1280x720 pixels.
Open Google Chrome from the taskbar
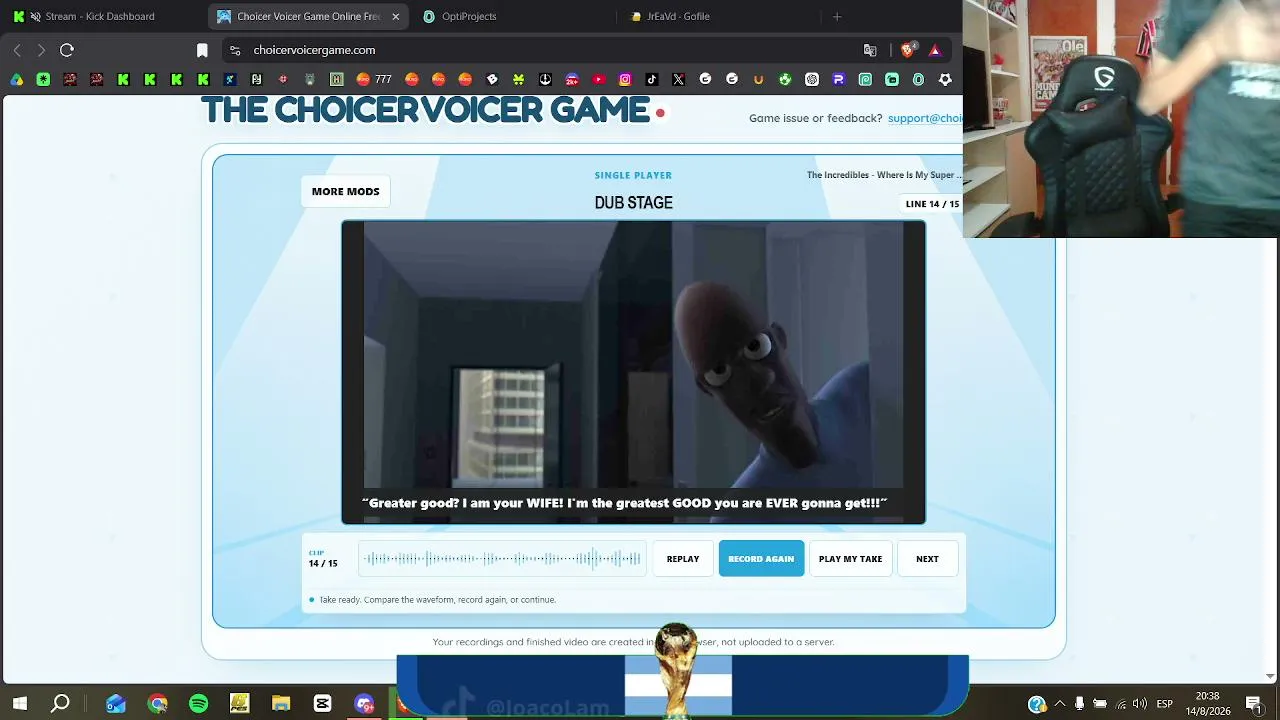click(157, 704)
